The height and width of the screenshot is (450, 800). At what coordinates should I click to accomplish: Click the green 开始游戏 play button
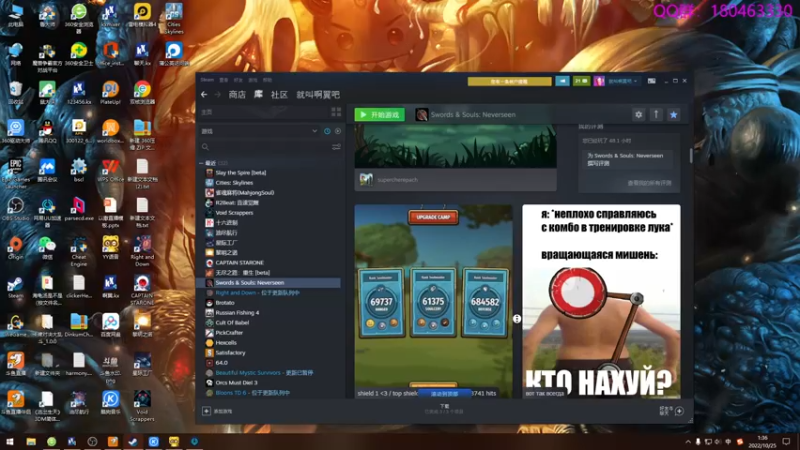coord(380,115)
